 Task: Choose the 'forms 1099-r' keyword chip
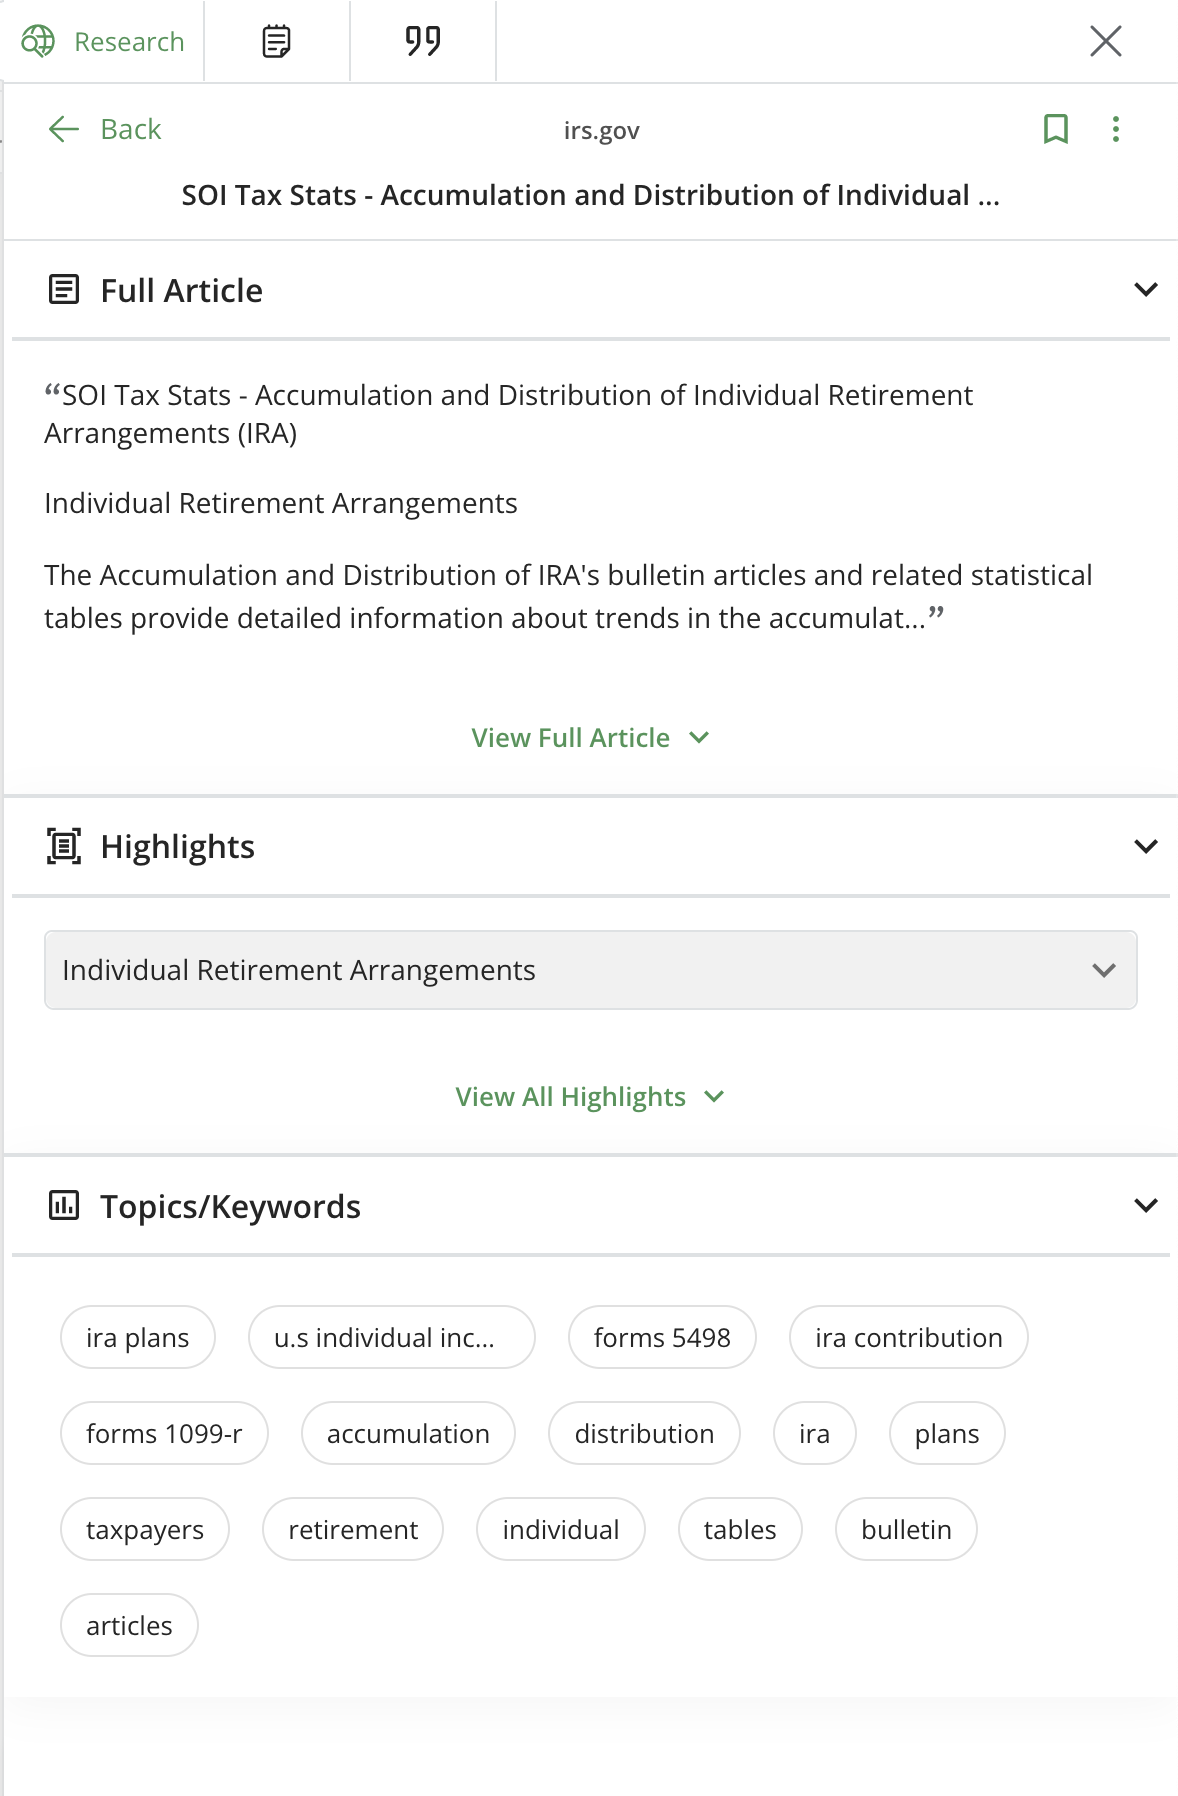[x=164, y=1434]
